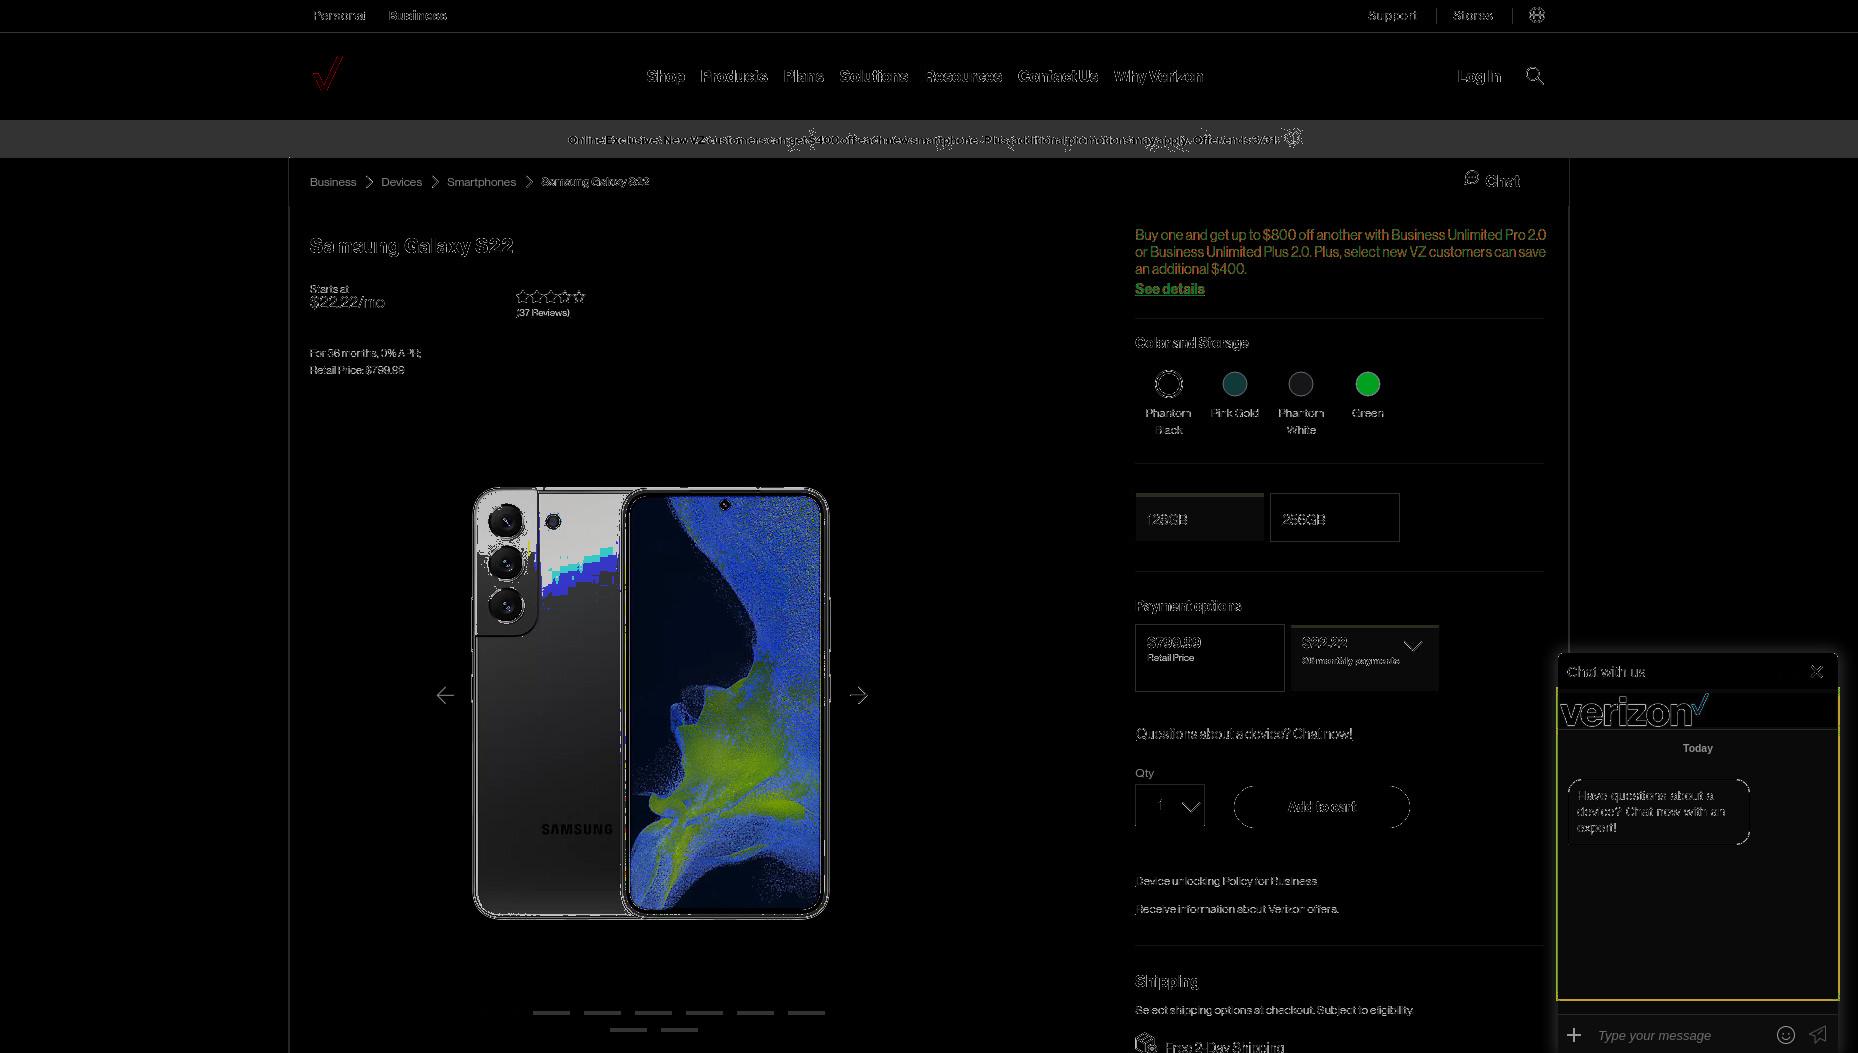Expand the $22.22 monthly payments dropdown

(x=1365, y=658)
